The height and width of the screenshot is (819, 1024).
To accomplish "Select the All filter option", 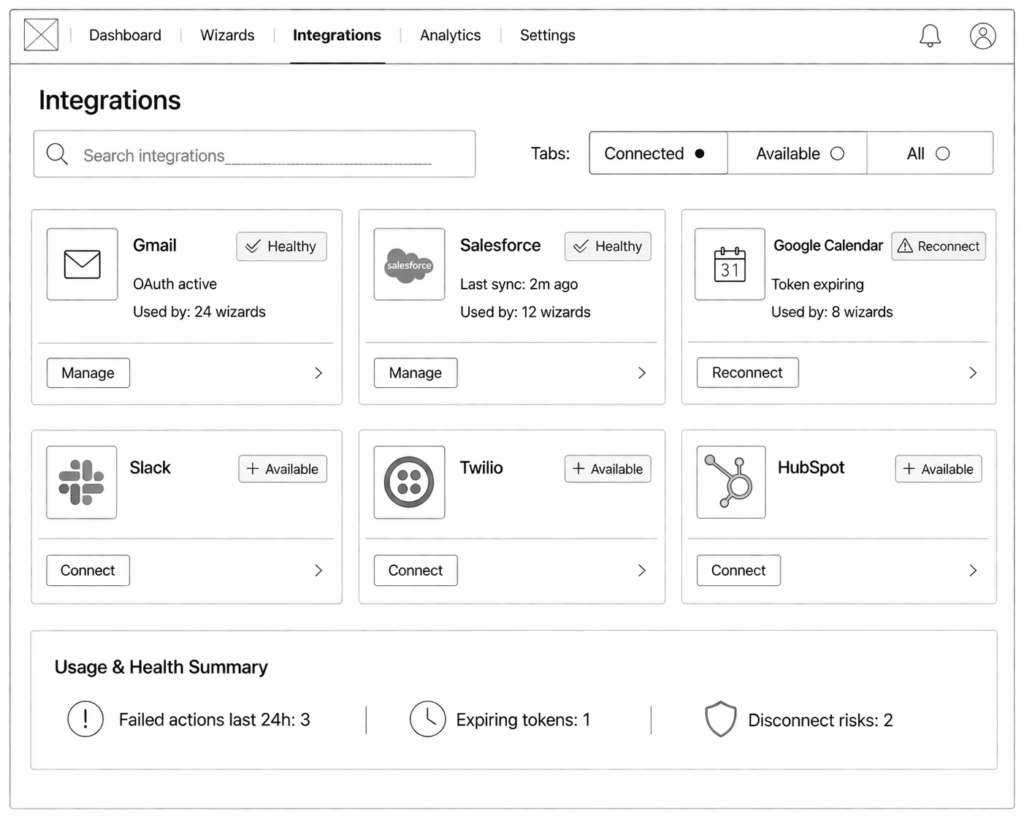I will point(929,153).
